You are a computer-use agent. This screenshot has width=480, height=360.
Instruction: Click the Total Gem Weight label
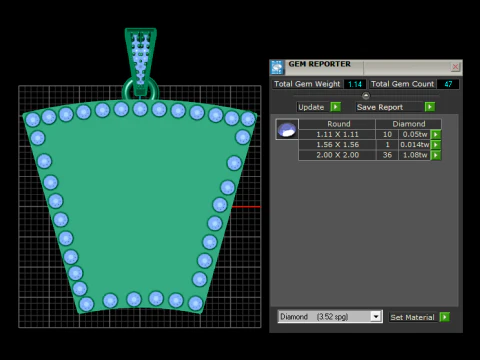pyautogui.click(x=307, y=84)
